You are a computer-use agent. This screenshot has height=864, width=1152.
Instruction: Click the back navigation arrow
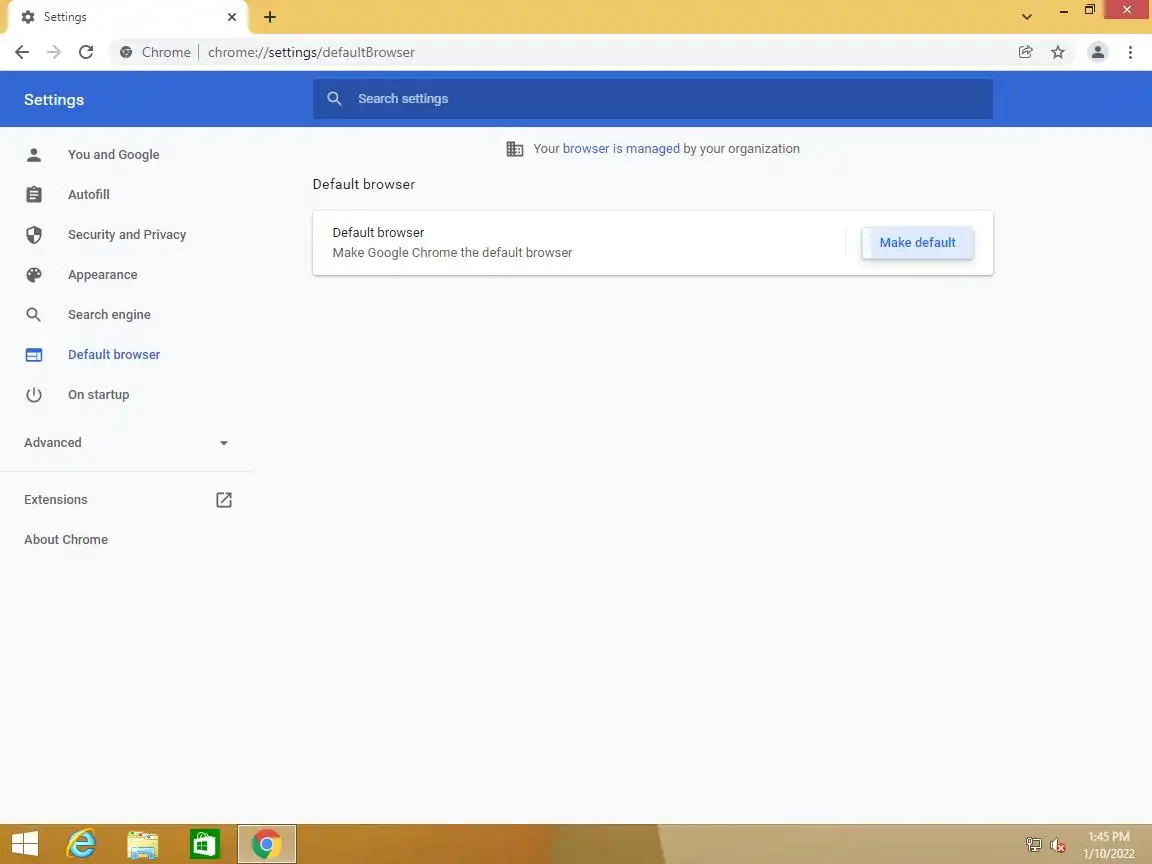point(22,52)
